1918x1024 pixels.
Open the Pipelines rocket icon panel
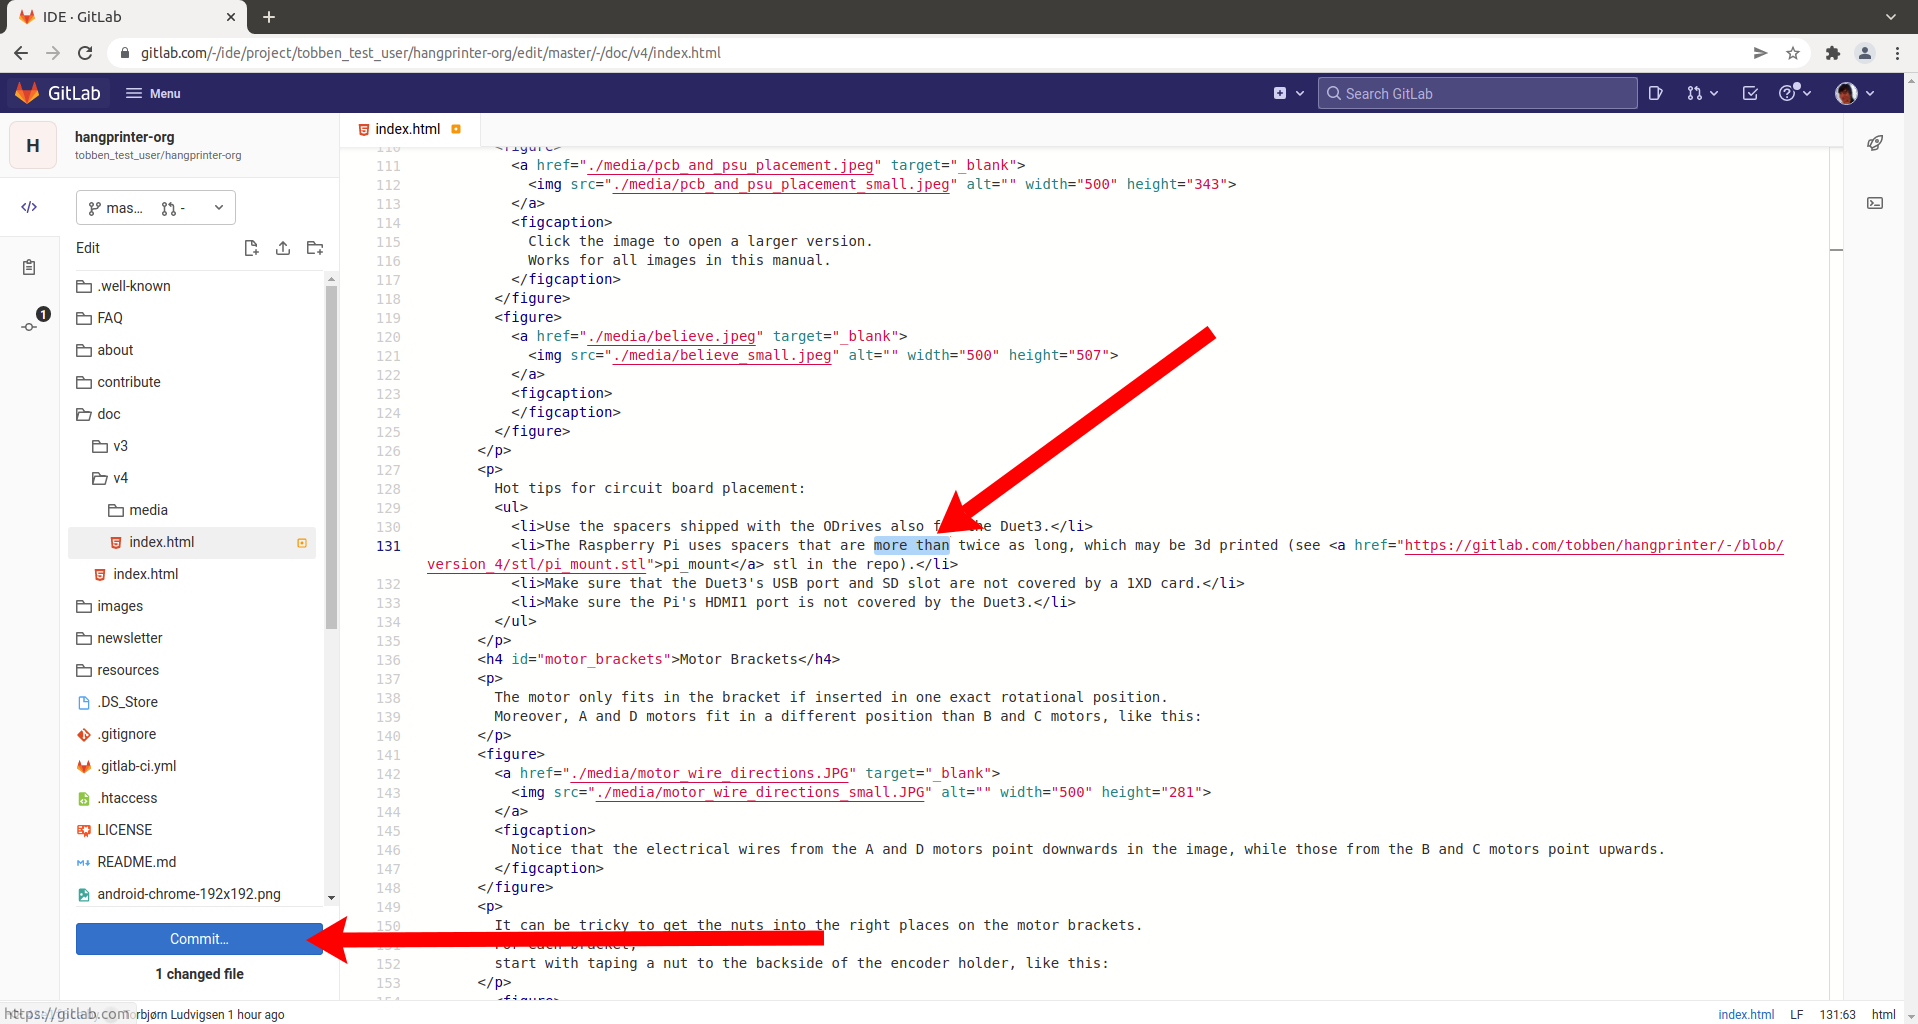[1875, 143]
